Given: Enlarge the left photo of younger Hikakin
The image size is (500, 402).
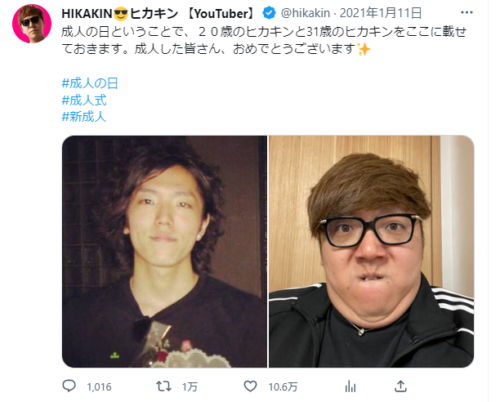Looking at the screenshot, I should click(164, 252).
